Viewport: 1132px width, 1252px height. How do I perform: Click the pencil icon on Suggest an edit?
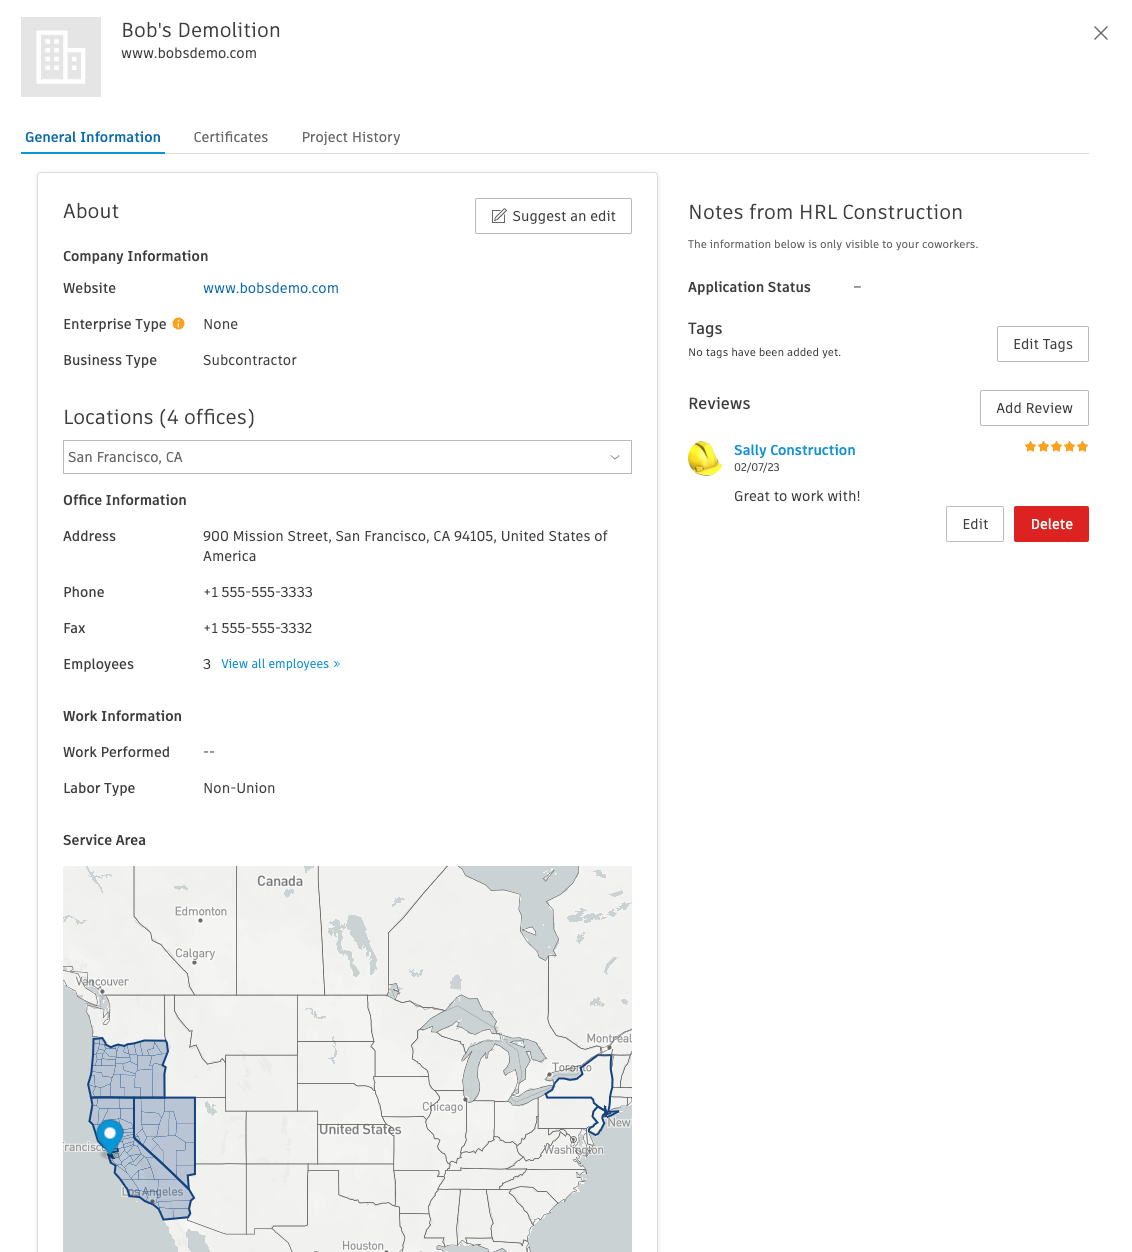tap(499, 216)
